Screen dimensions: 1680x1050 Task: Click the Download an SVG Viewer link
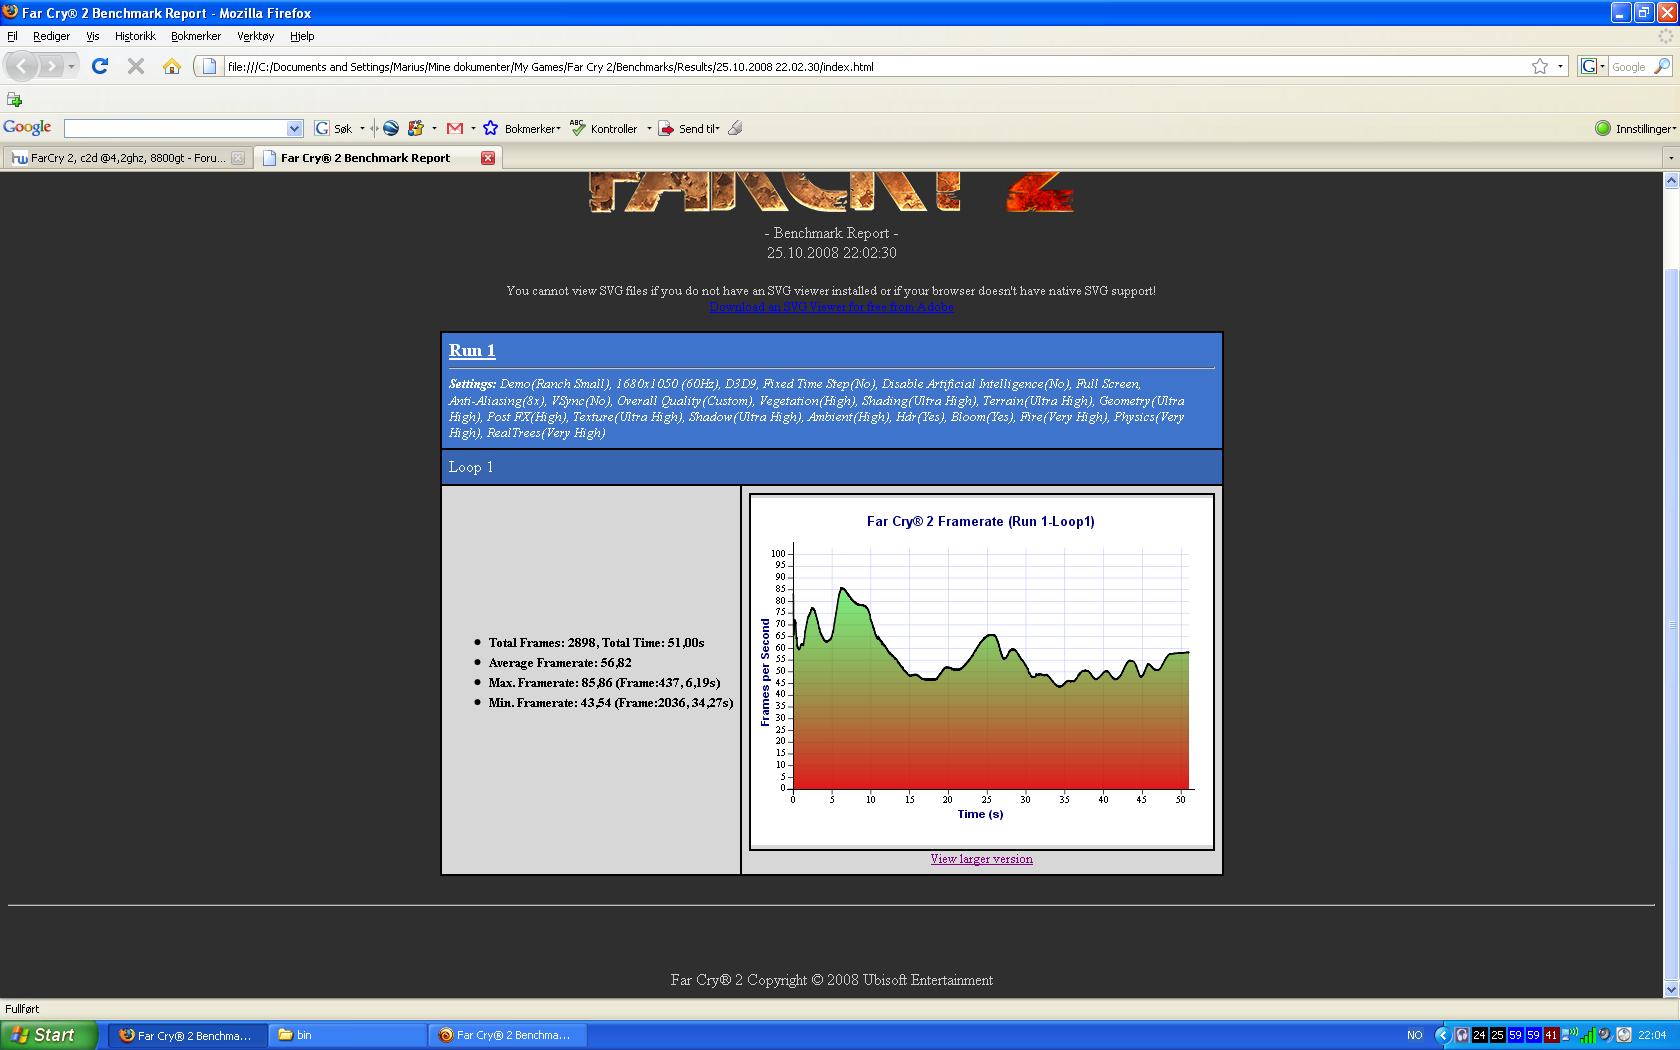pyautogui.click(x=831, y=307)
